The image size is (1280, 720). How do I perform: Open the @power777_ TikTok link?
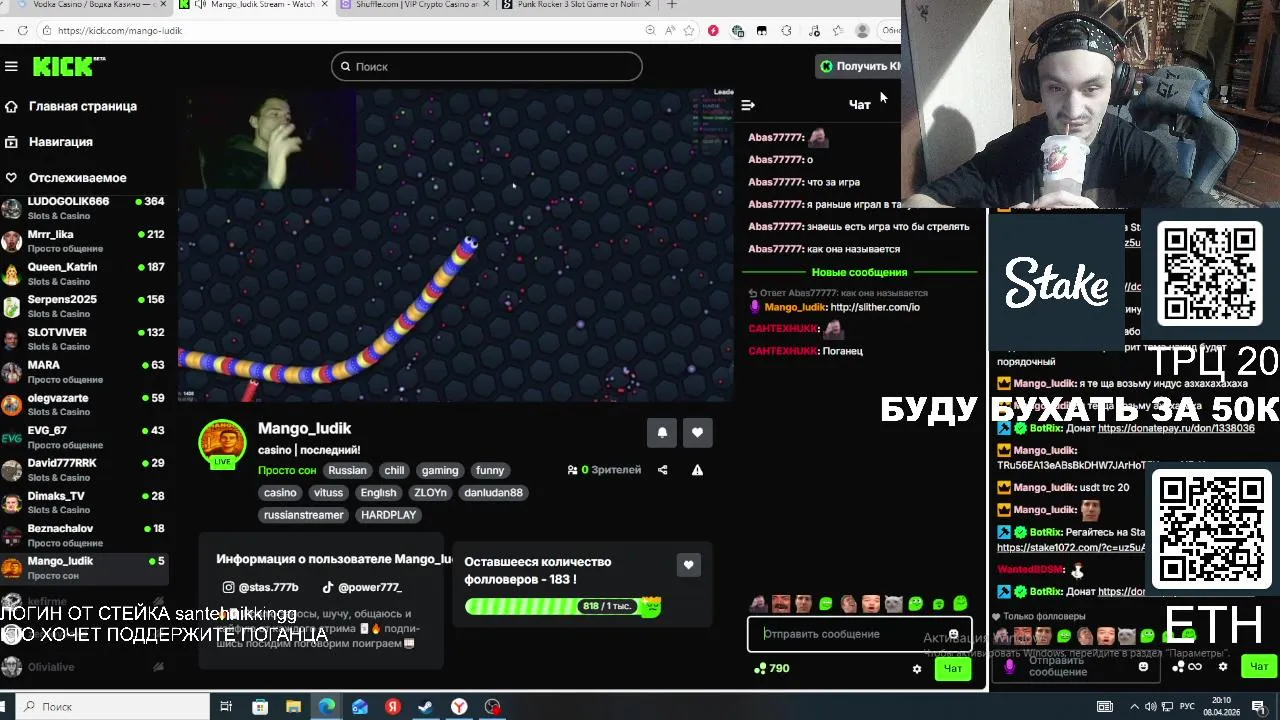(362, 588)
